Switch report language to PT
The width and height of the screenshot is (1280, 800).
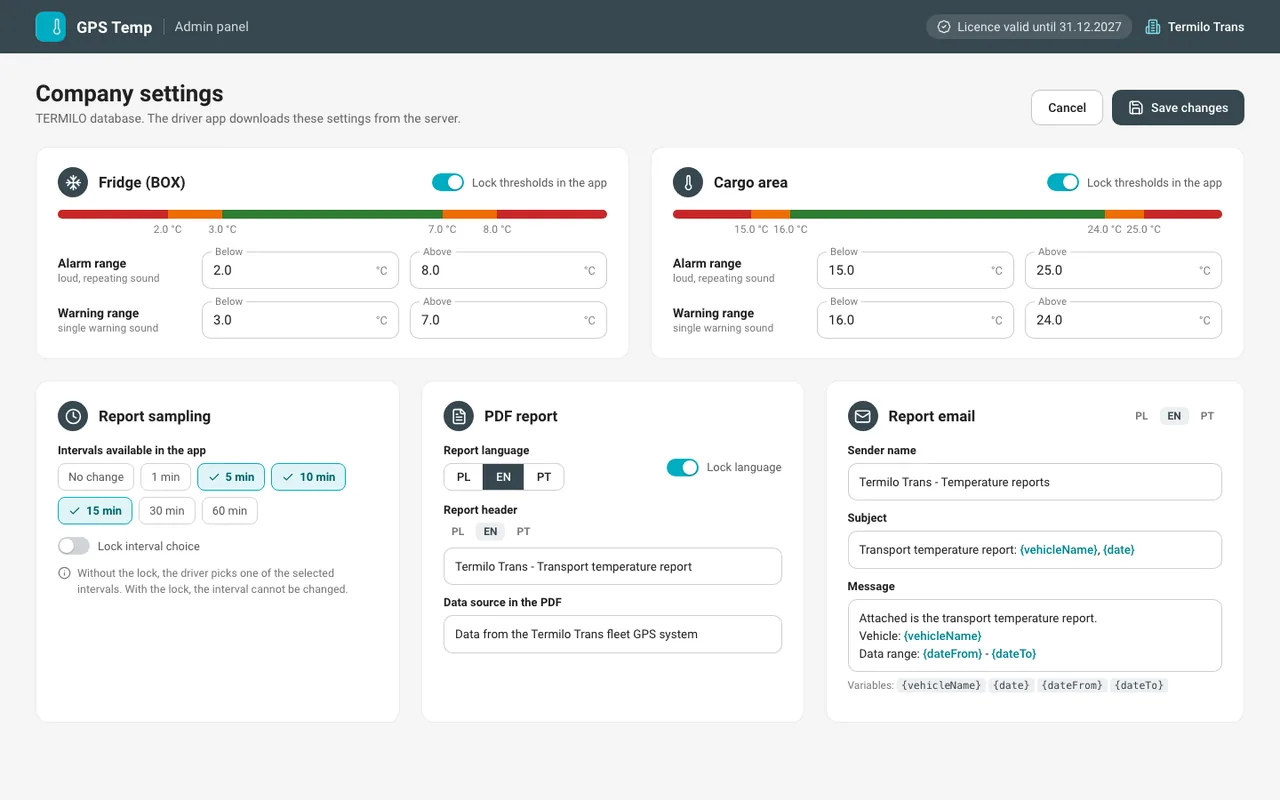click(544, 477)
